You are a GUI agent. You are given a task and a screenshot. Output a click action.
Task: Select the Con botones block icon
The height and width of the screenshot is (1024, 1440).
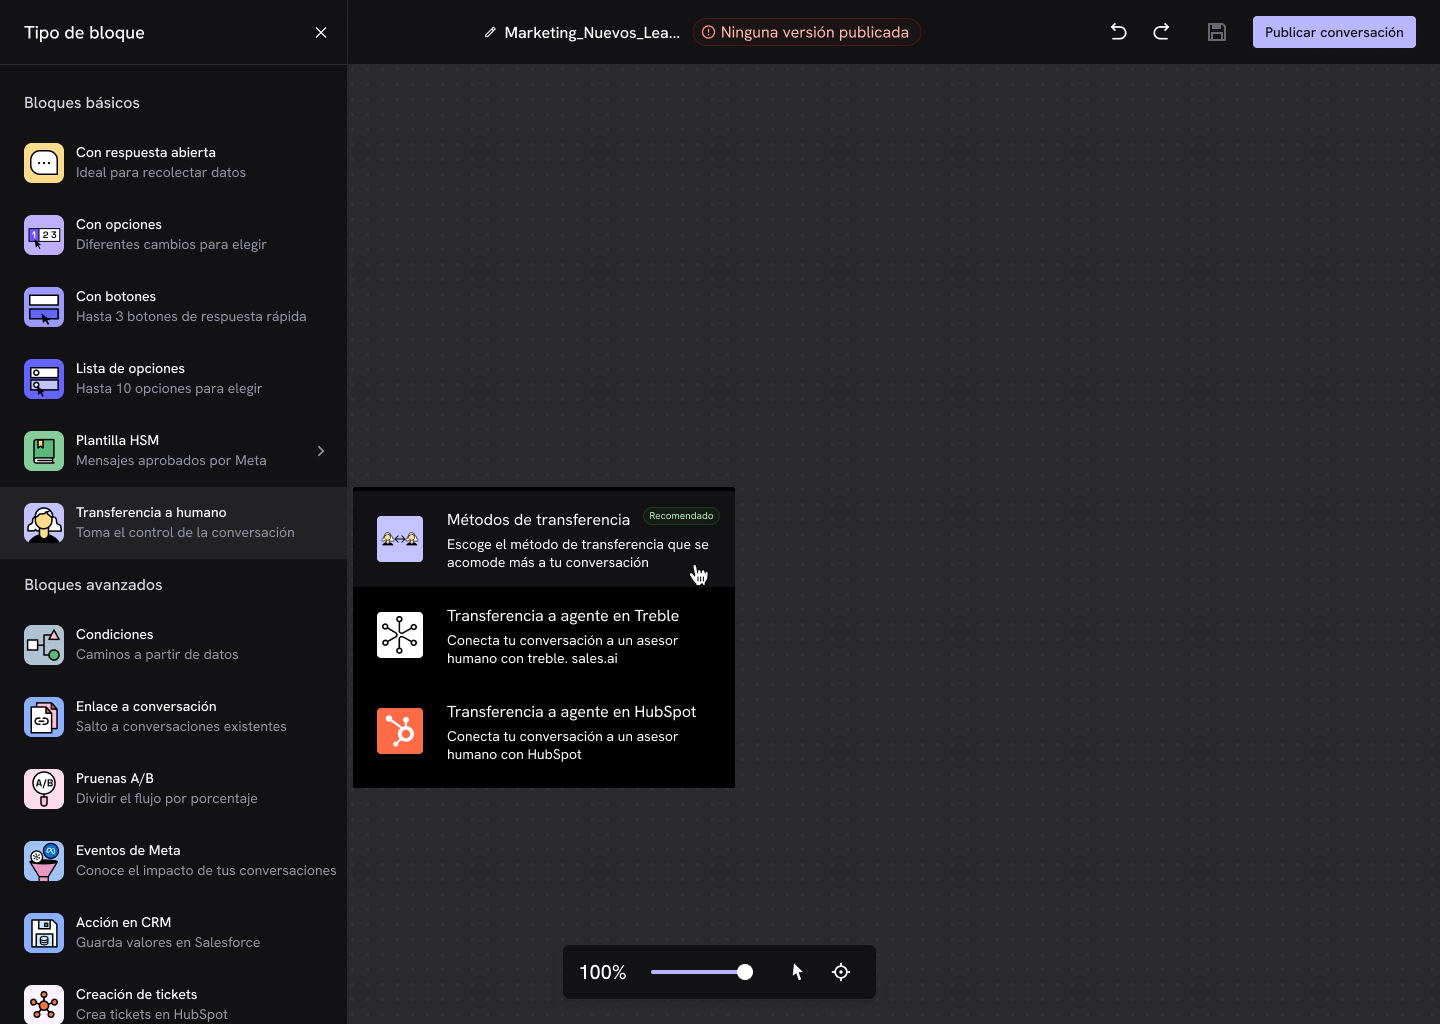[x=44, y=307]
